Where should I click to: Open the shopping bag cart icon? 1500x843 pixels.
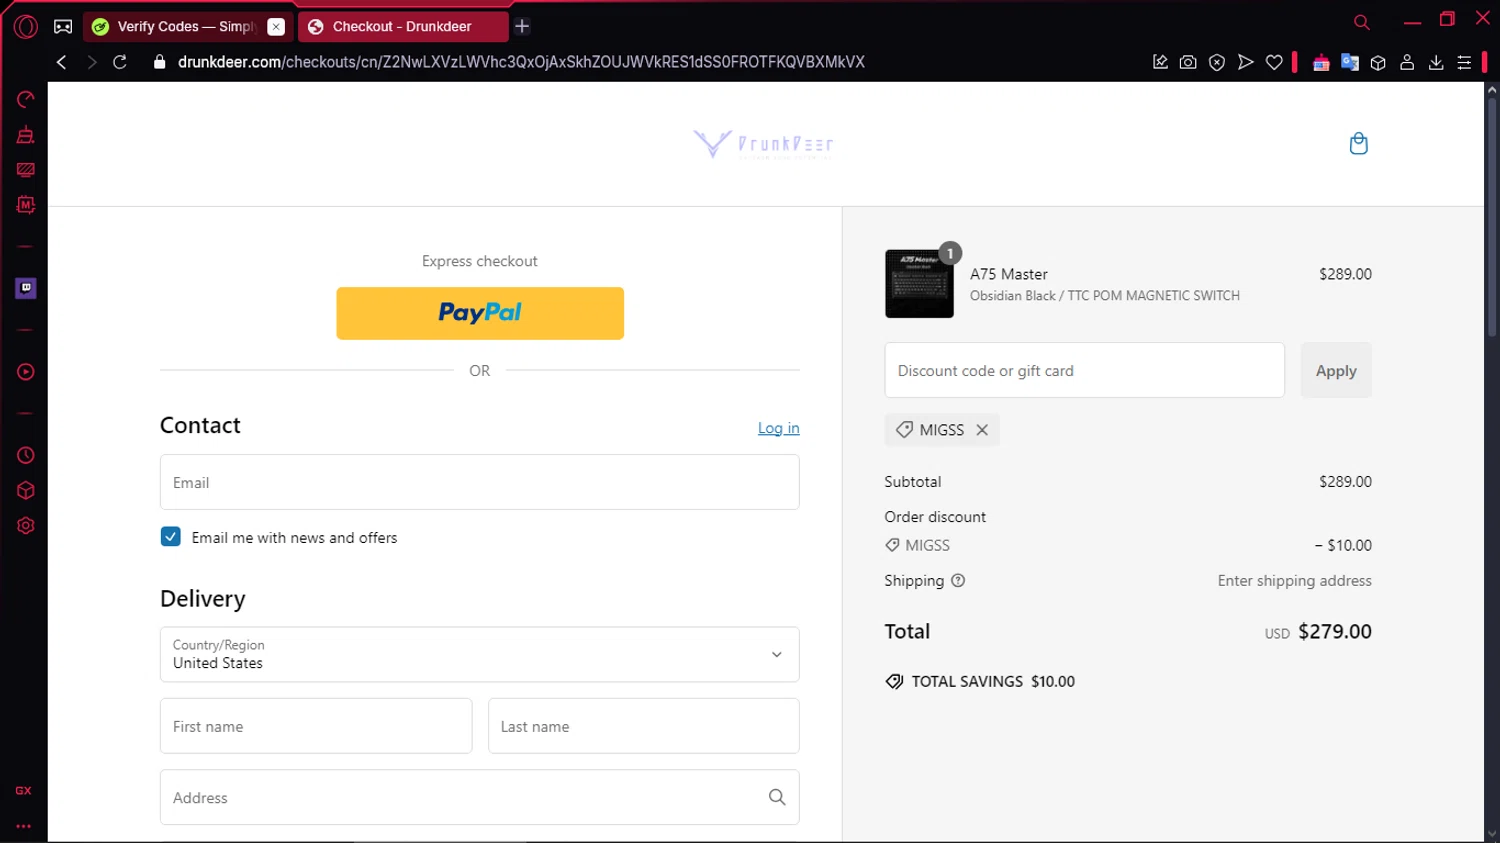point(1358,144)
